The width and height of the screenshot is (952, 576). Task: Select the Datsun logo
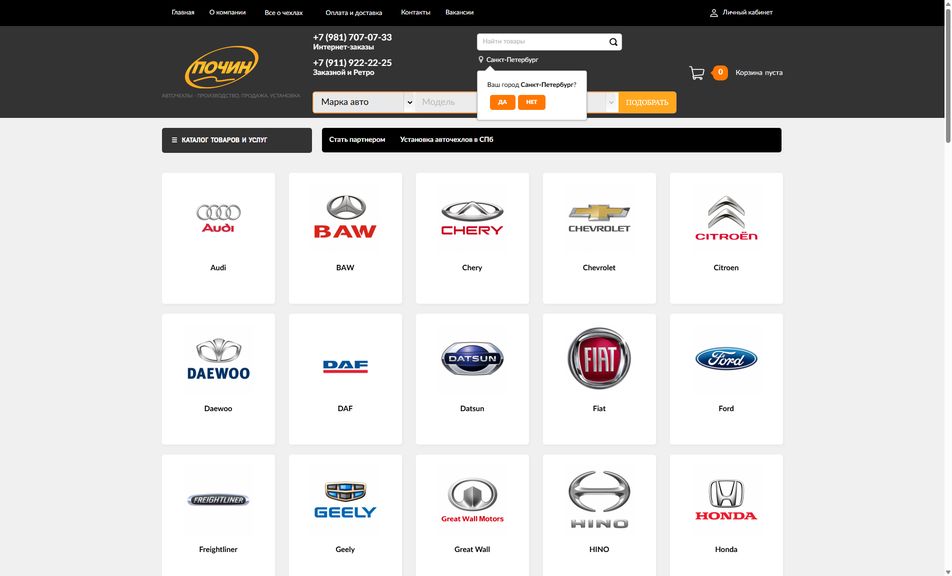[x=472, y=358]
